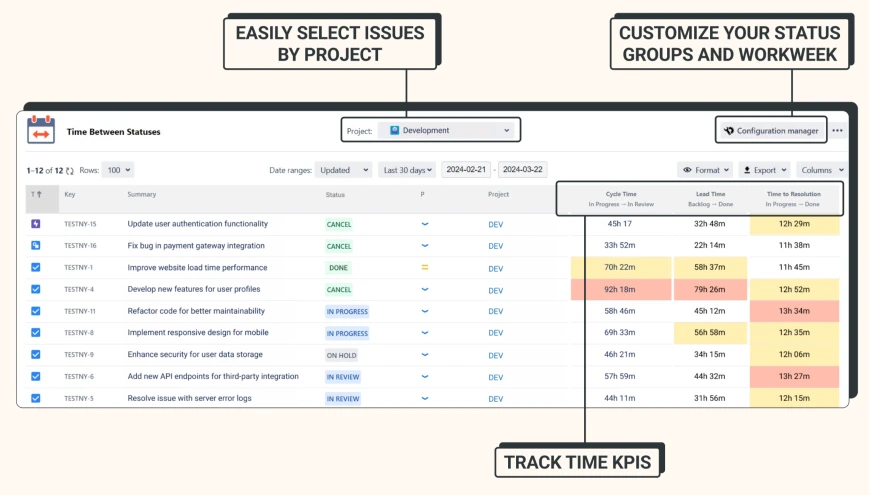The height and width of the screenshot is (495, 870).
Task: Open the Updated date range type dropdown
Action: tap(343, 170)
